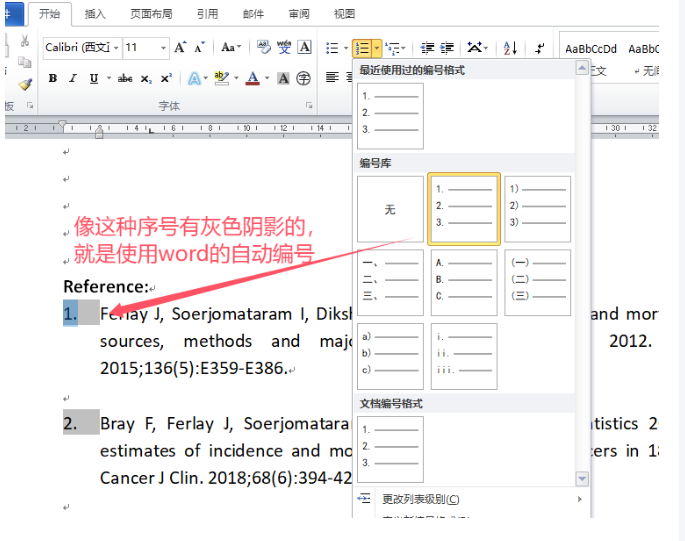Apply Superscript formatting
This screenshot has height=541, width=685.
tap(166, 79)
